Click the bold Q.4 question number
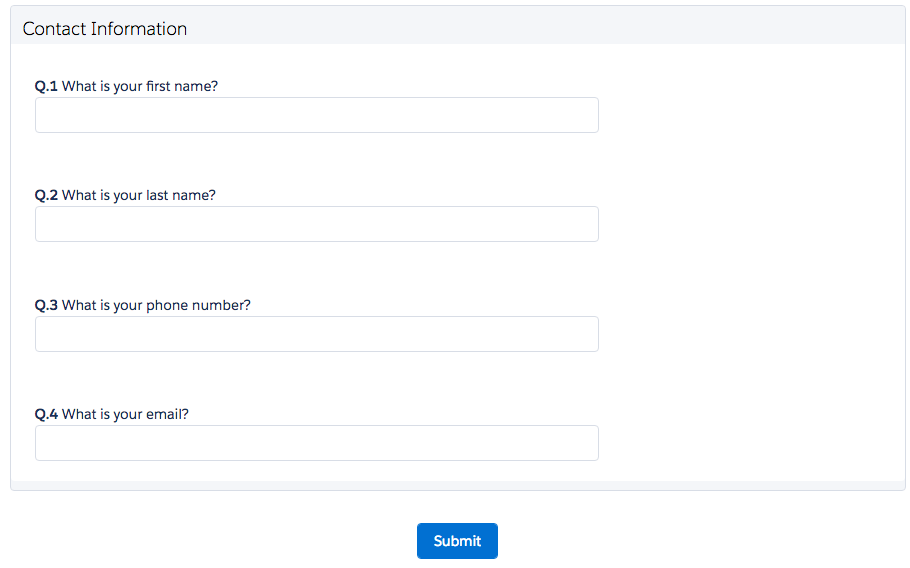Viewport: 910px width, 568px height. coord(47,414)
